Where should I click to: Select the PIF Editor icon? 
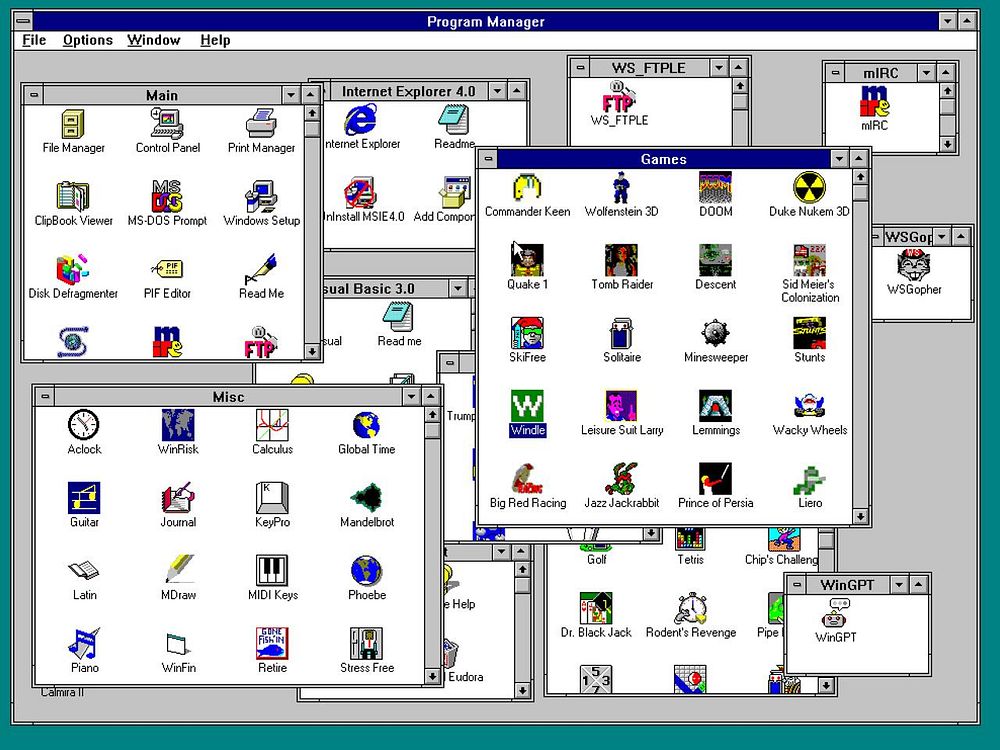click(x=167, y=269)
